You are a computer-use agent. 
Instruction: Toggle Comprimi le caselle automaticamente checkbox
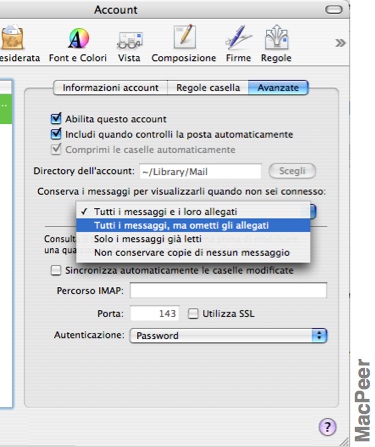(x=56, y=149)
